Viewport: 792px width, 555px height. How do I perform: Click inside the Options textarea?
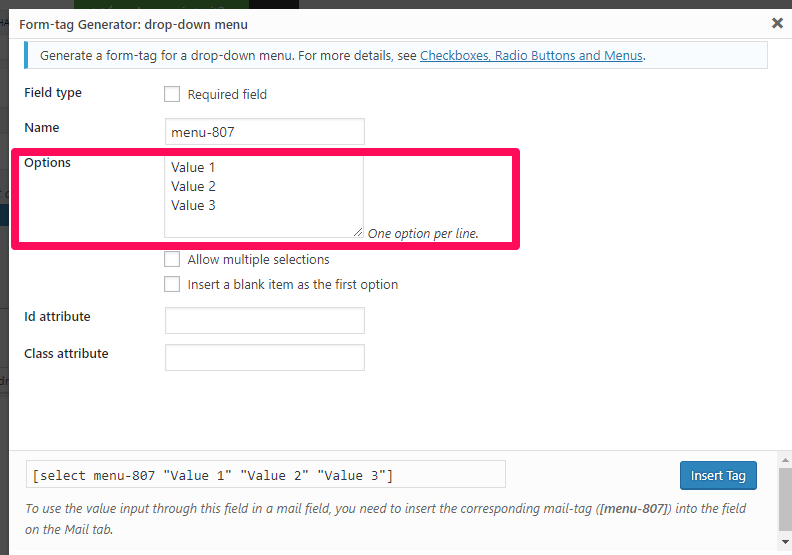(264, 196)
